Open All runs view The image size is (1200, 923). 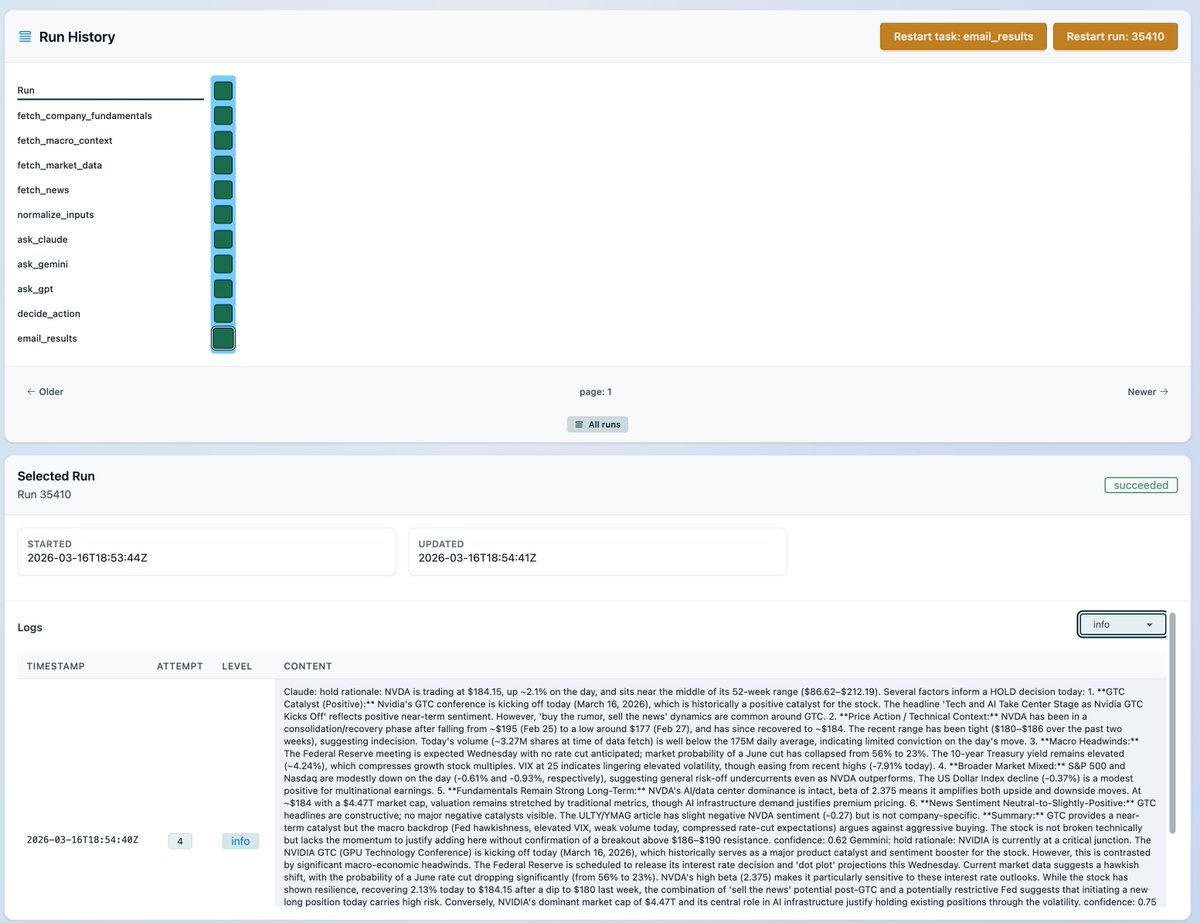pyautogui.click(x=598, y=425)
